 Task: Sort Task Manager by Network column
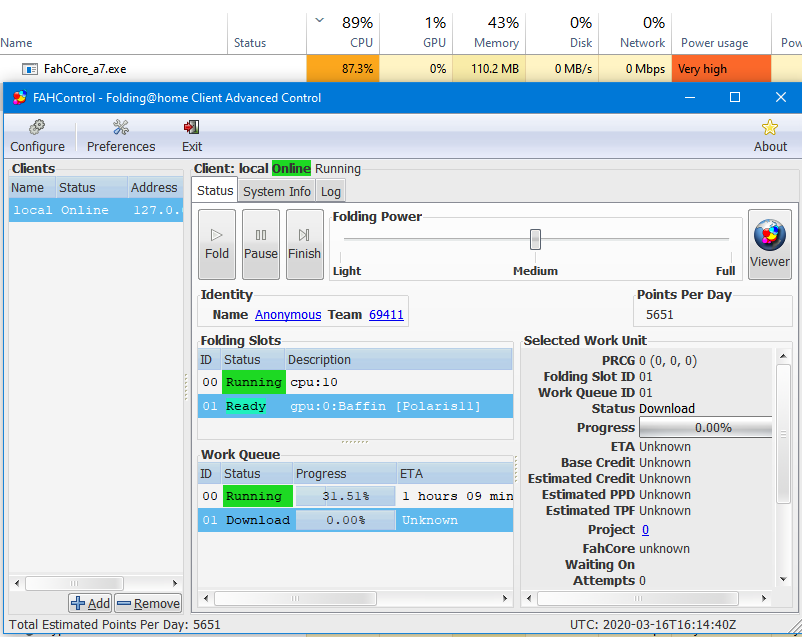click(635, 33)
